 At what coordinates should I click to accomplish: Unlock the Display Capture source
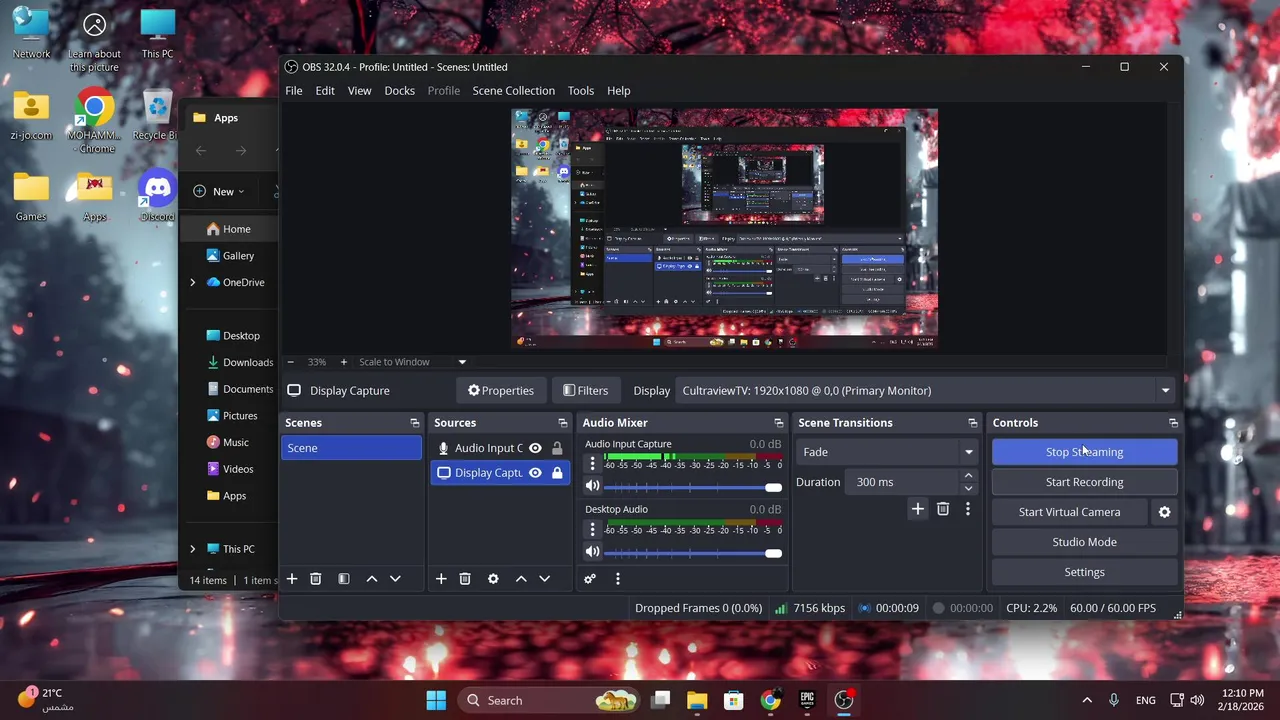pyautogui.click(x=557, y=473)
